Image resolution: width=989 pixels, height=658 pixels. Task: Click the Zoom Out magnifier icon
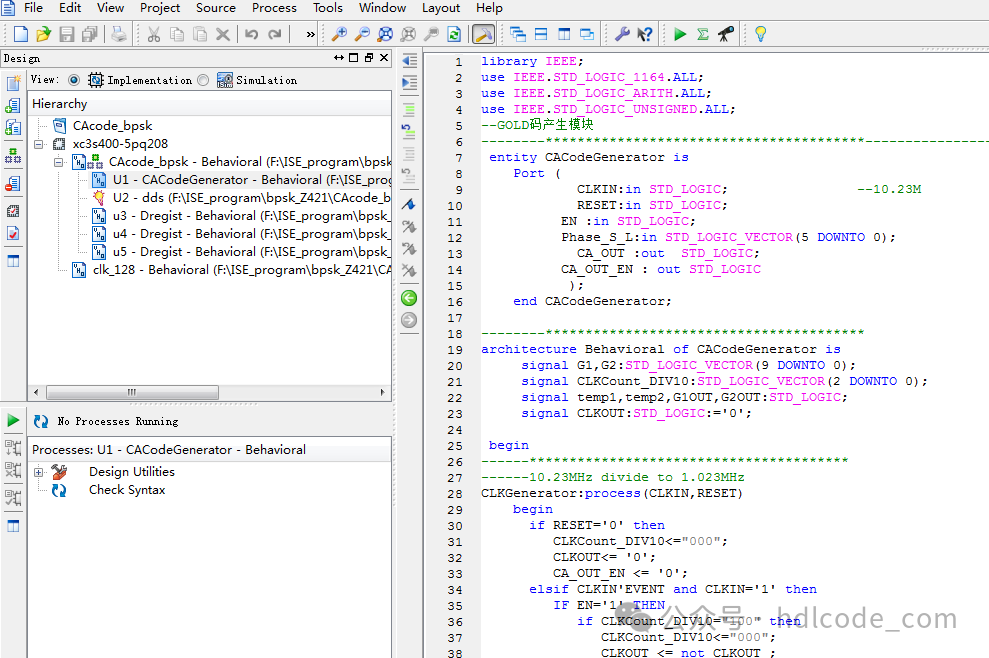click(363, 34)
